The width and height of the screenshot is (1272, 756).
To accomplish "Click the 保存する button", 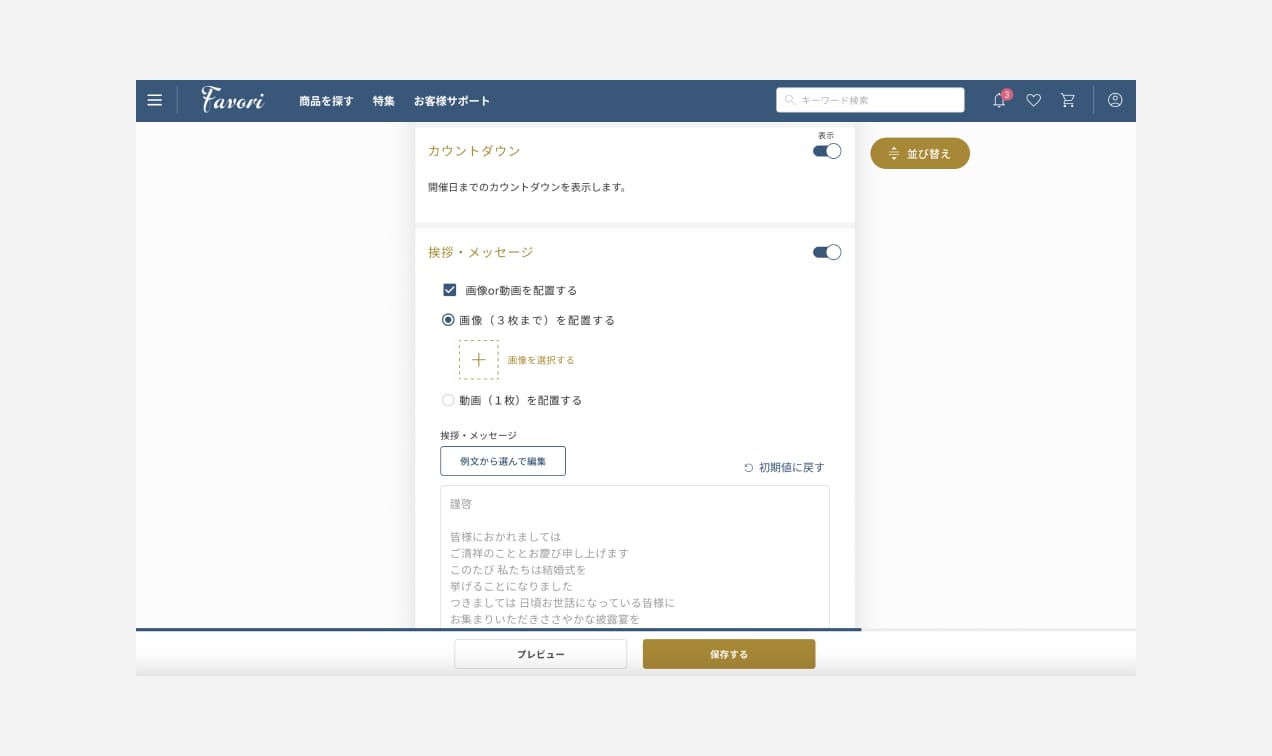I will point(729,654).
